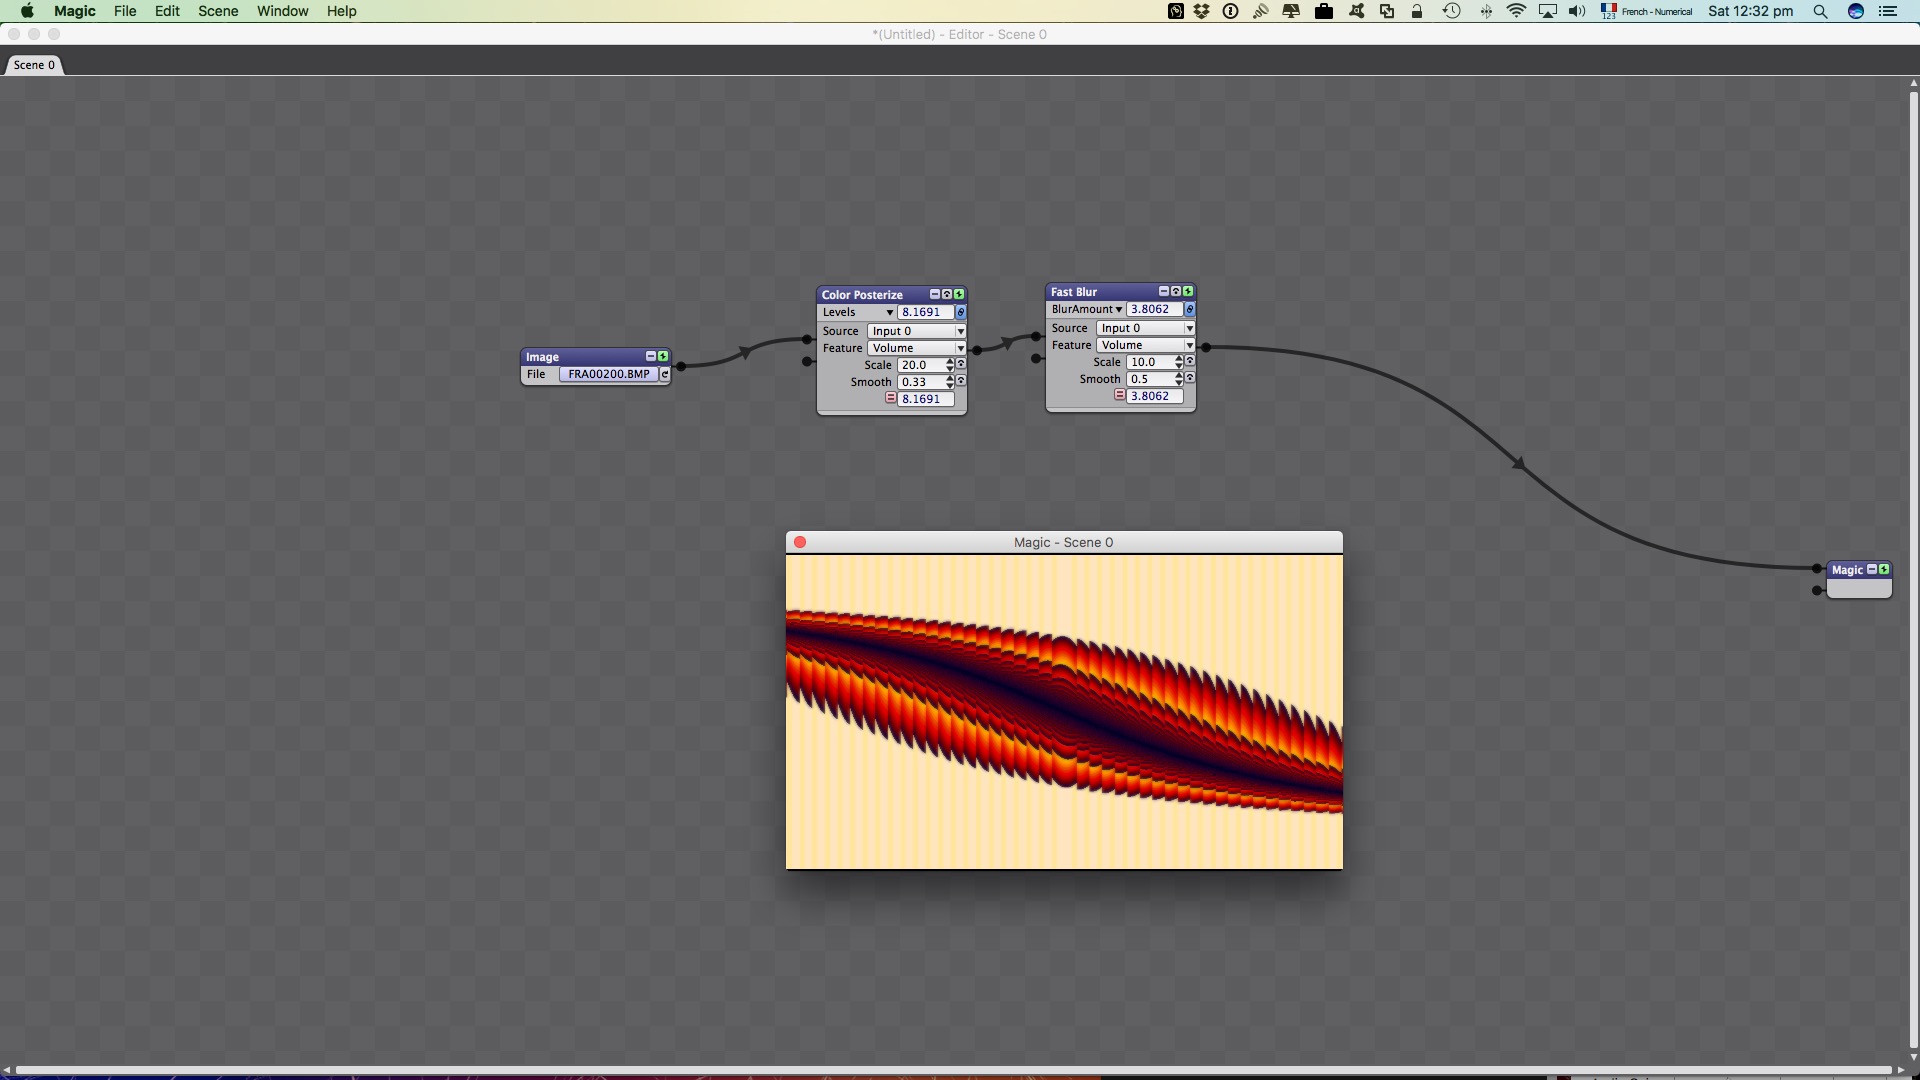This screenshot has height=1080, width=1920.
Task: Open Dropbox in the menu bar
Action: (1201, 11)
